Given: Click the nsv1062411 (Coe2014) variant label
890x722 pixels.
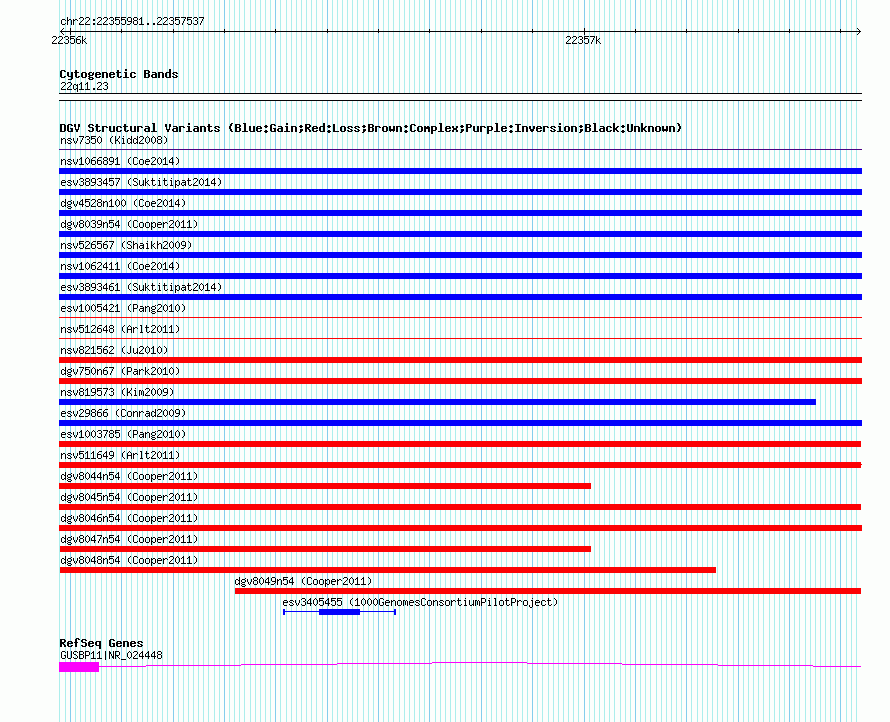Looking at the screenshot, I should pyautogui.click(x=120, y=266).
